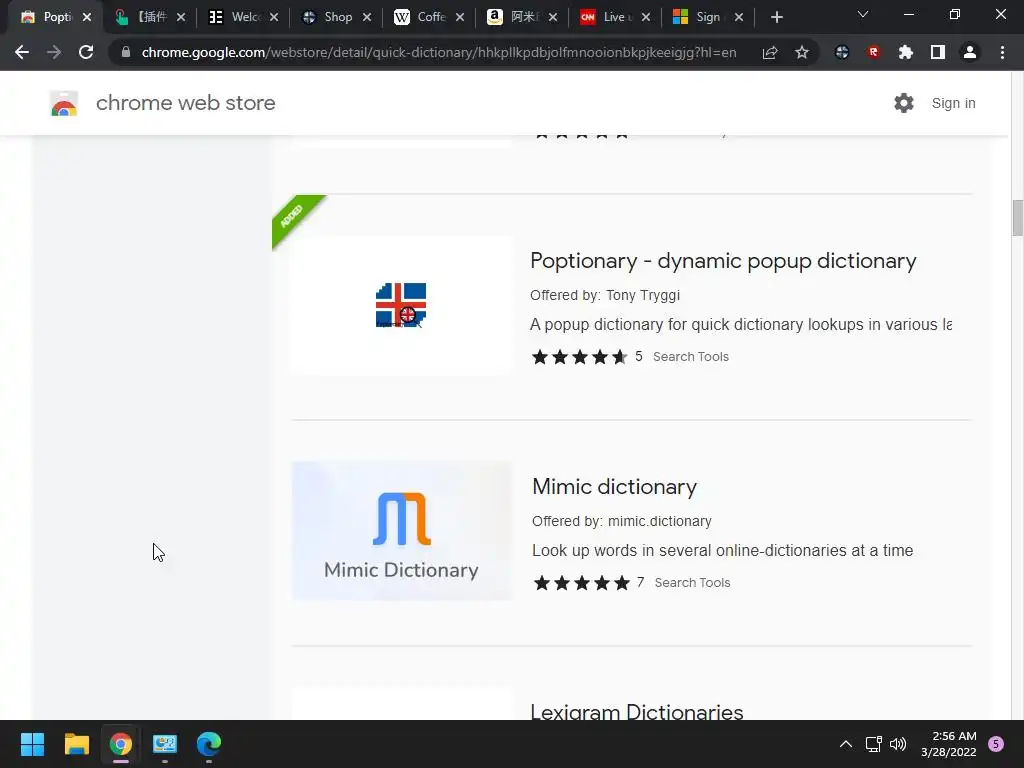
Task: Click Search Tools under Poptionary
Action: pyautogui.click(x=691, y=357)
